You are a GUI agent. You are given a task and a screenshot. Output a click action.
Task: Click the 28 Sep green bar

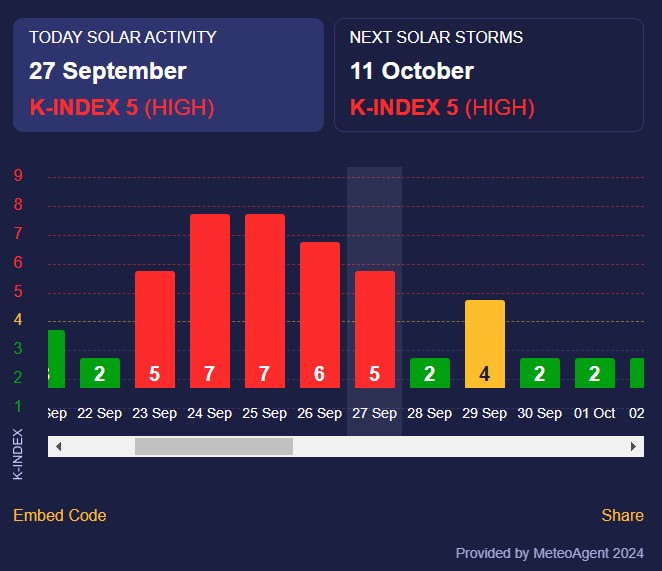430,373
